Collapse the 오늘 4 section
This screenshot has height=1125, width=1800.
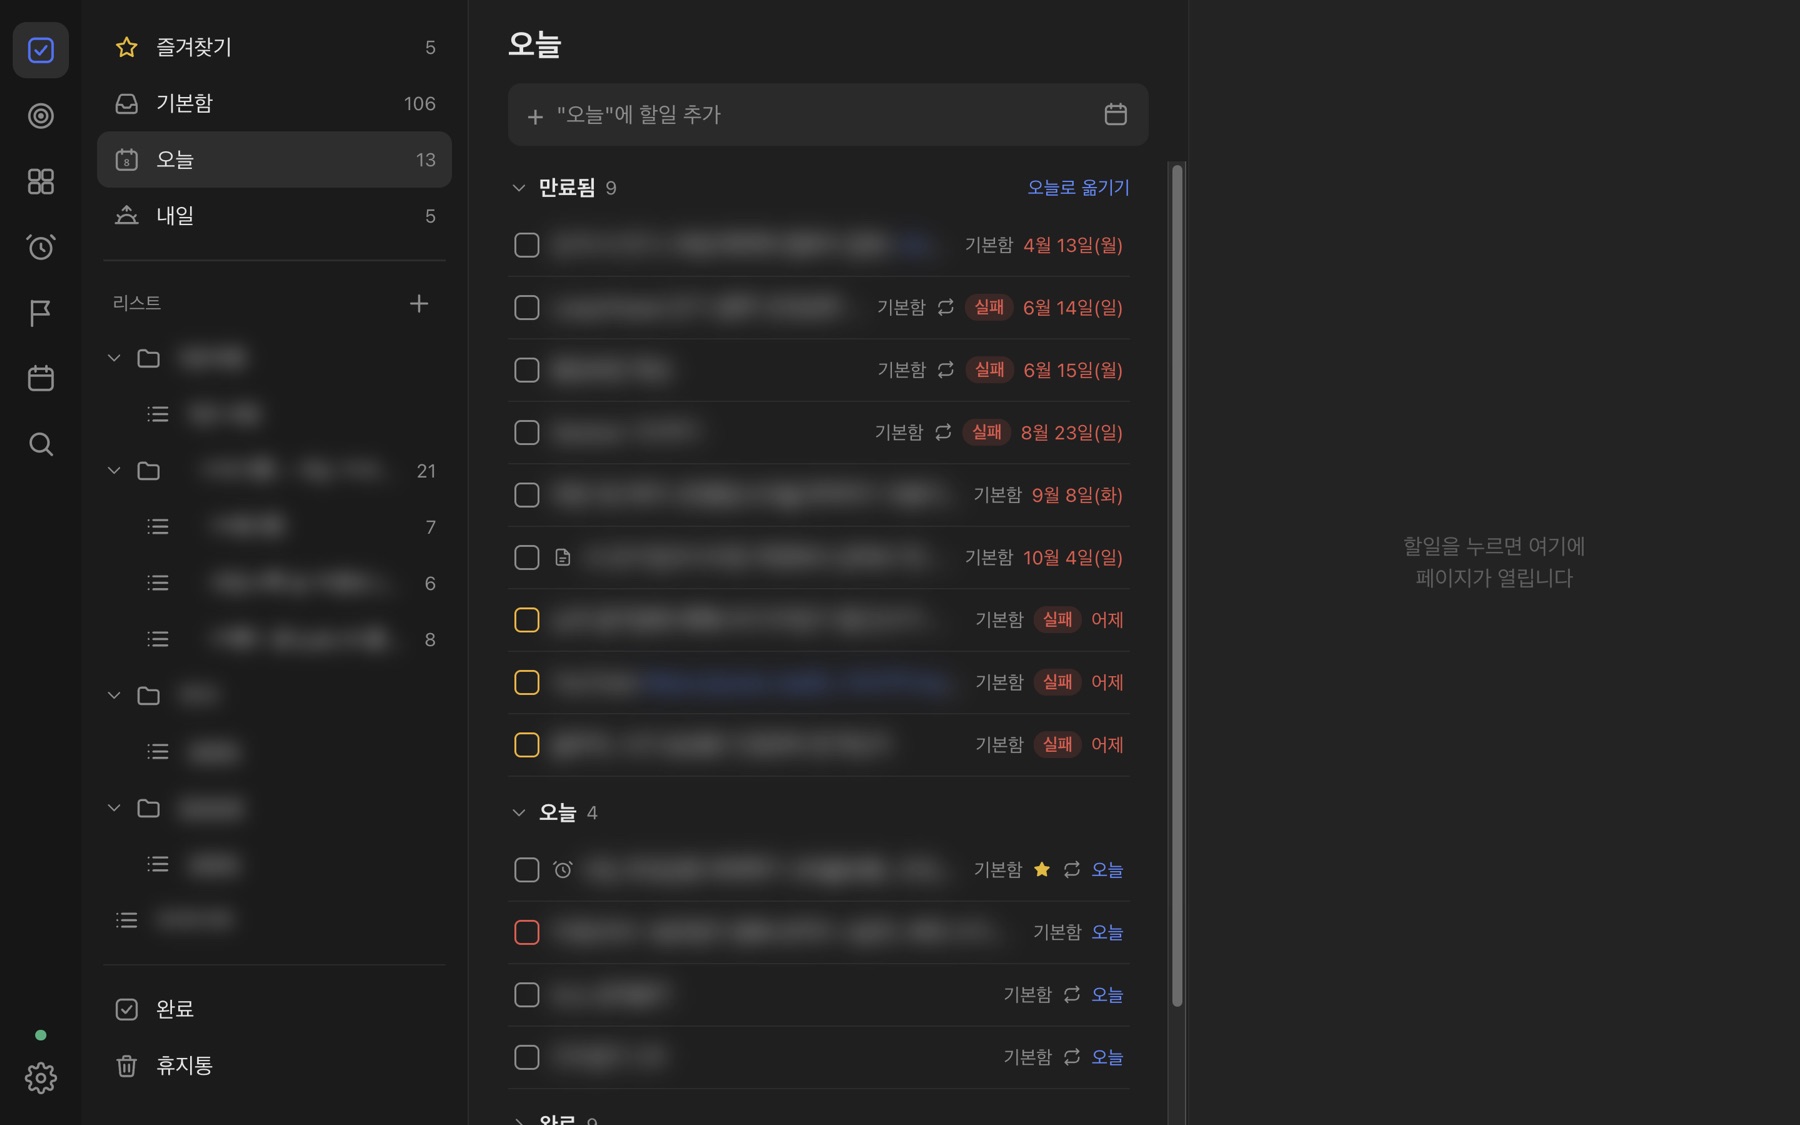pos(518,812)
